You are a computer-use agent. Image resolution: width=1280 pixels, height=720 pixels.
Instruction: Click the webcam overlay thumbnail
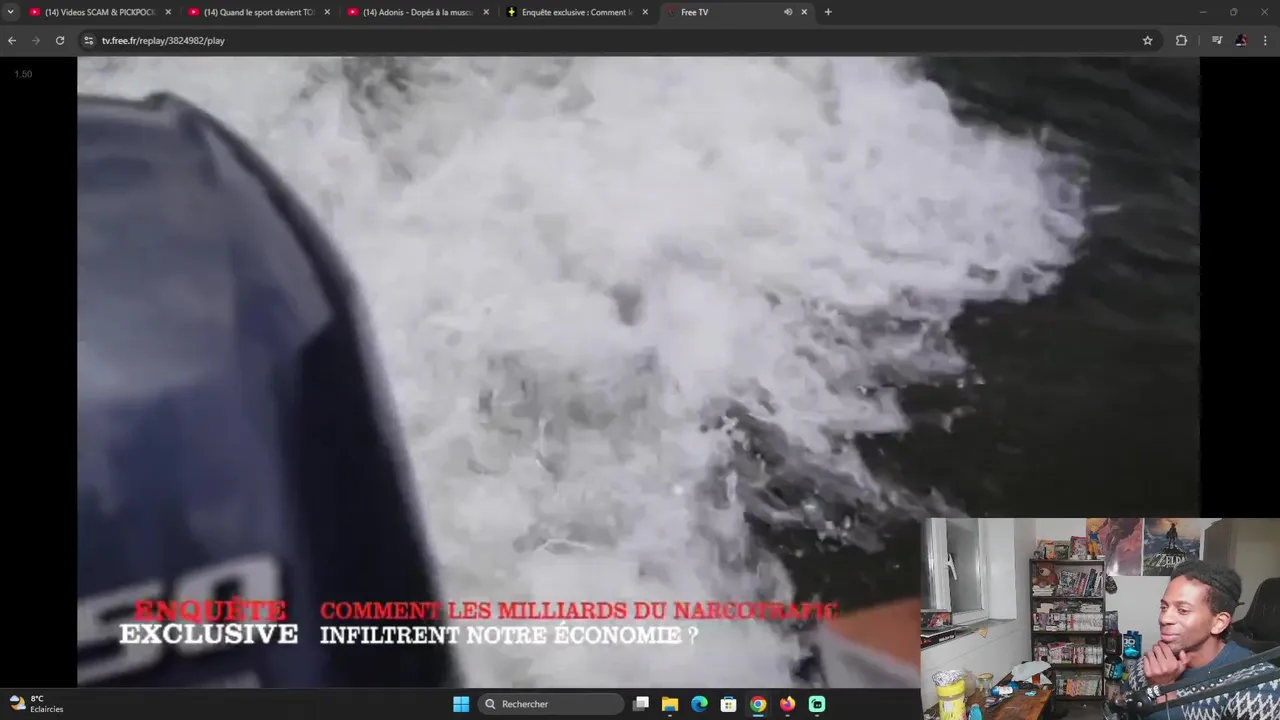[x=1100, y=619]
